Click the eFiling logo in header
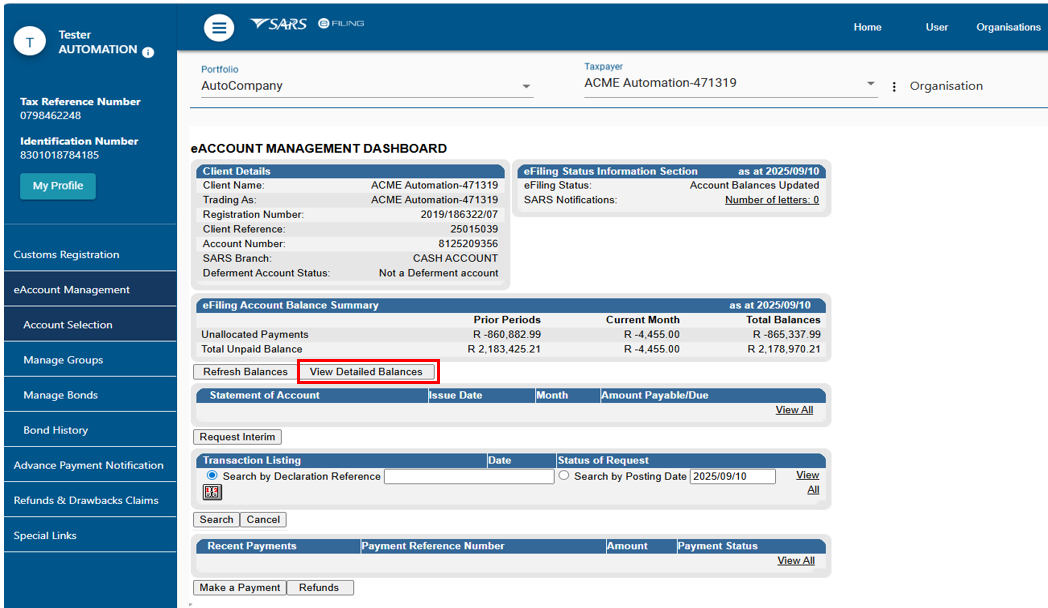Image resolution: width=1048 pixels, height=608 pixels. 341,23
